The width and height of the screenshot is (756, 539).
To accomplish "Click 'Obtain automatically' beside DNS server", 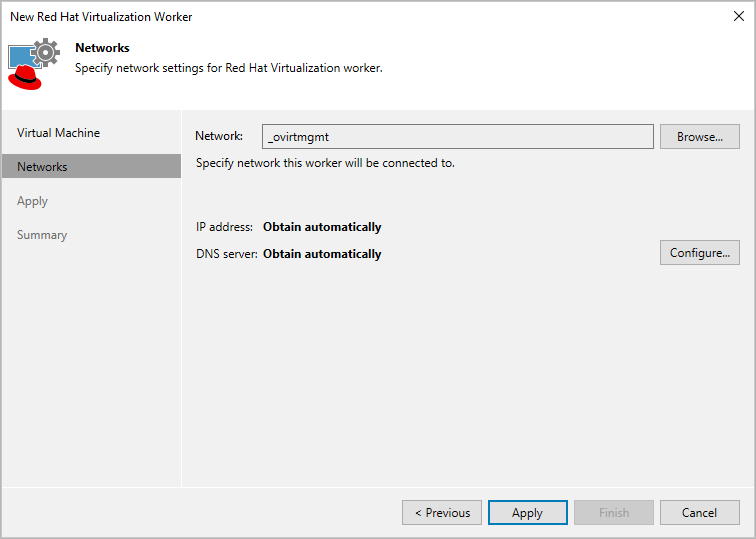I will coord(322,254).
